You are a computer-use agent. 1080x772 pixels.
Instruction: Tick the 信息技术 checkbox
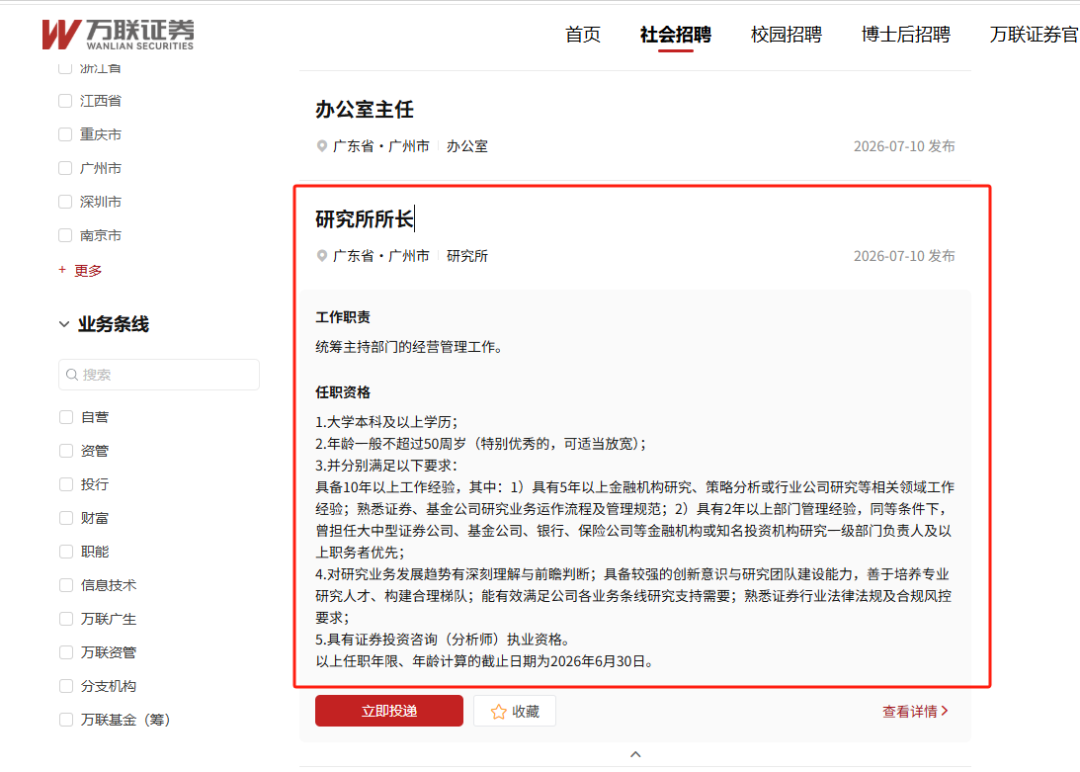point(66,585)
